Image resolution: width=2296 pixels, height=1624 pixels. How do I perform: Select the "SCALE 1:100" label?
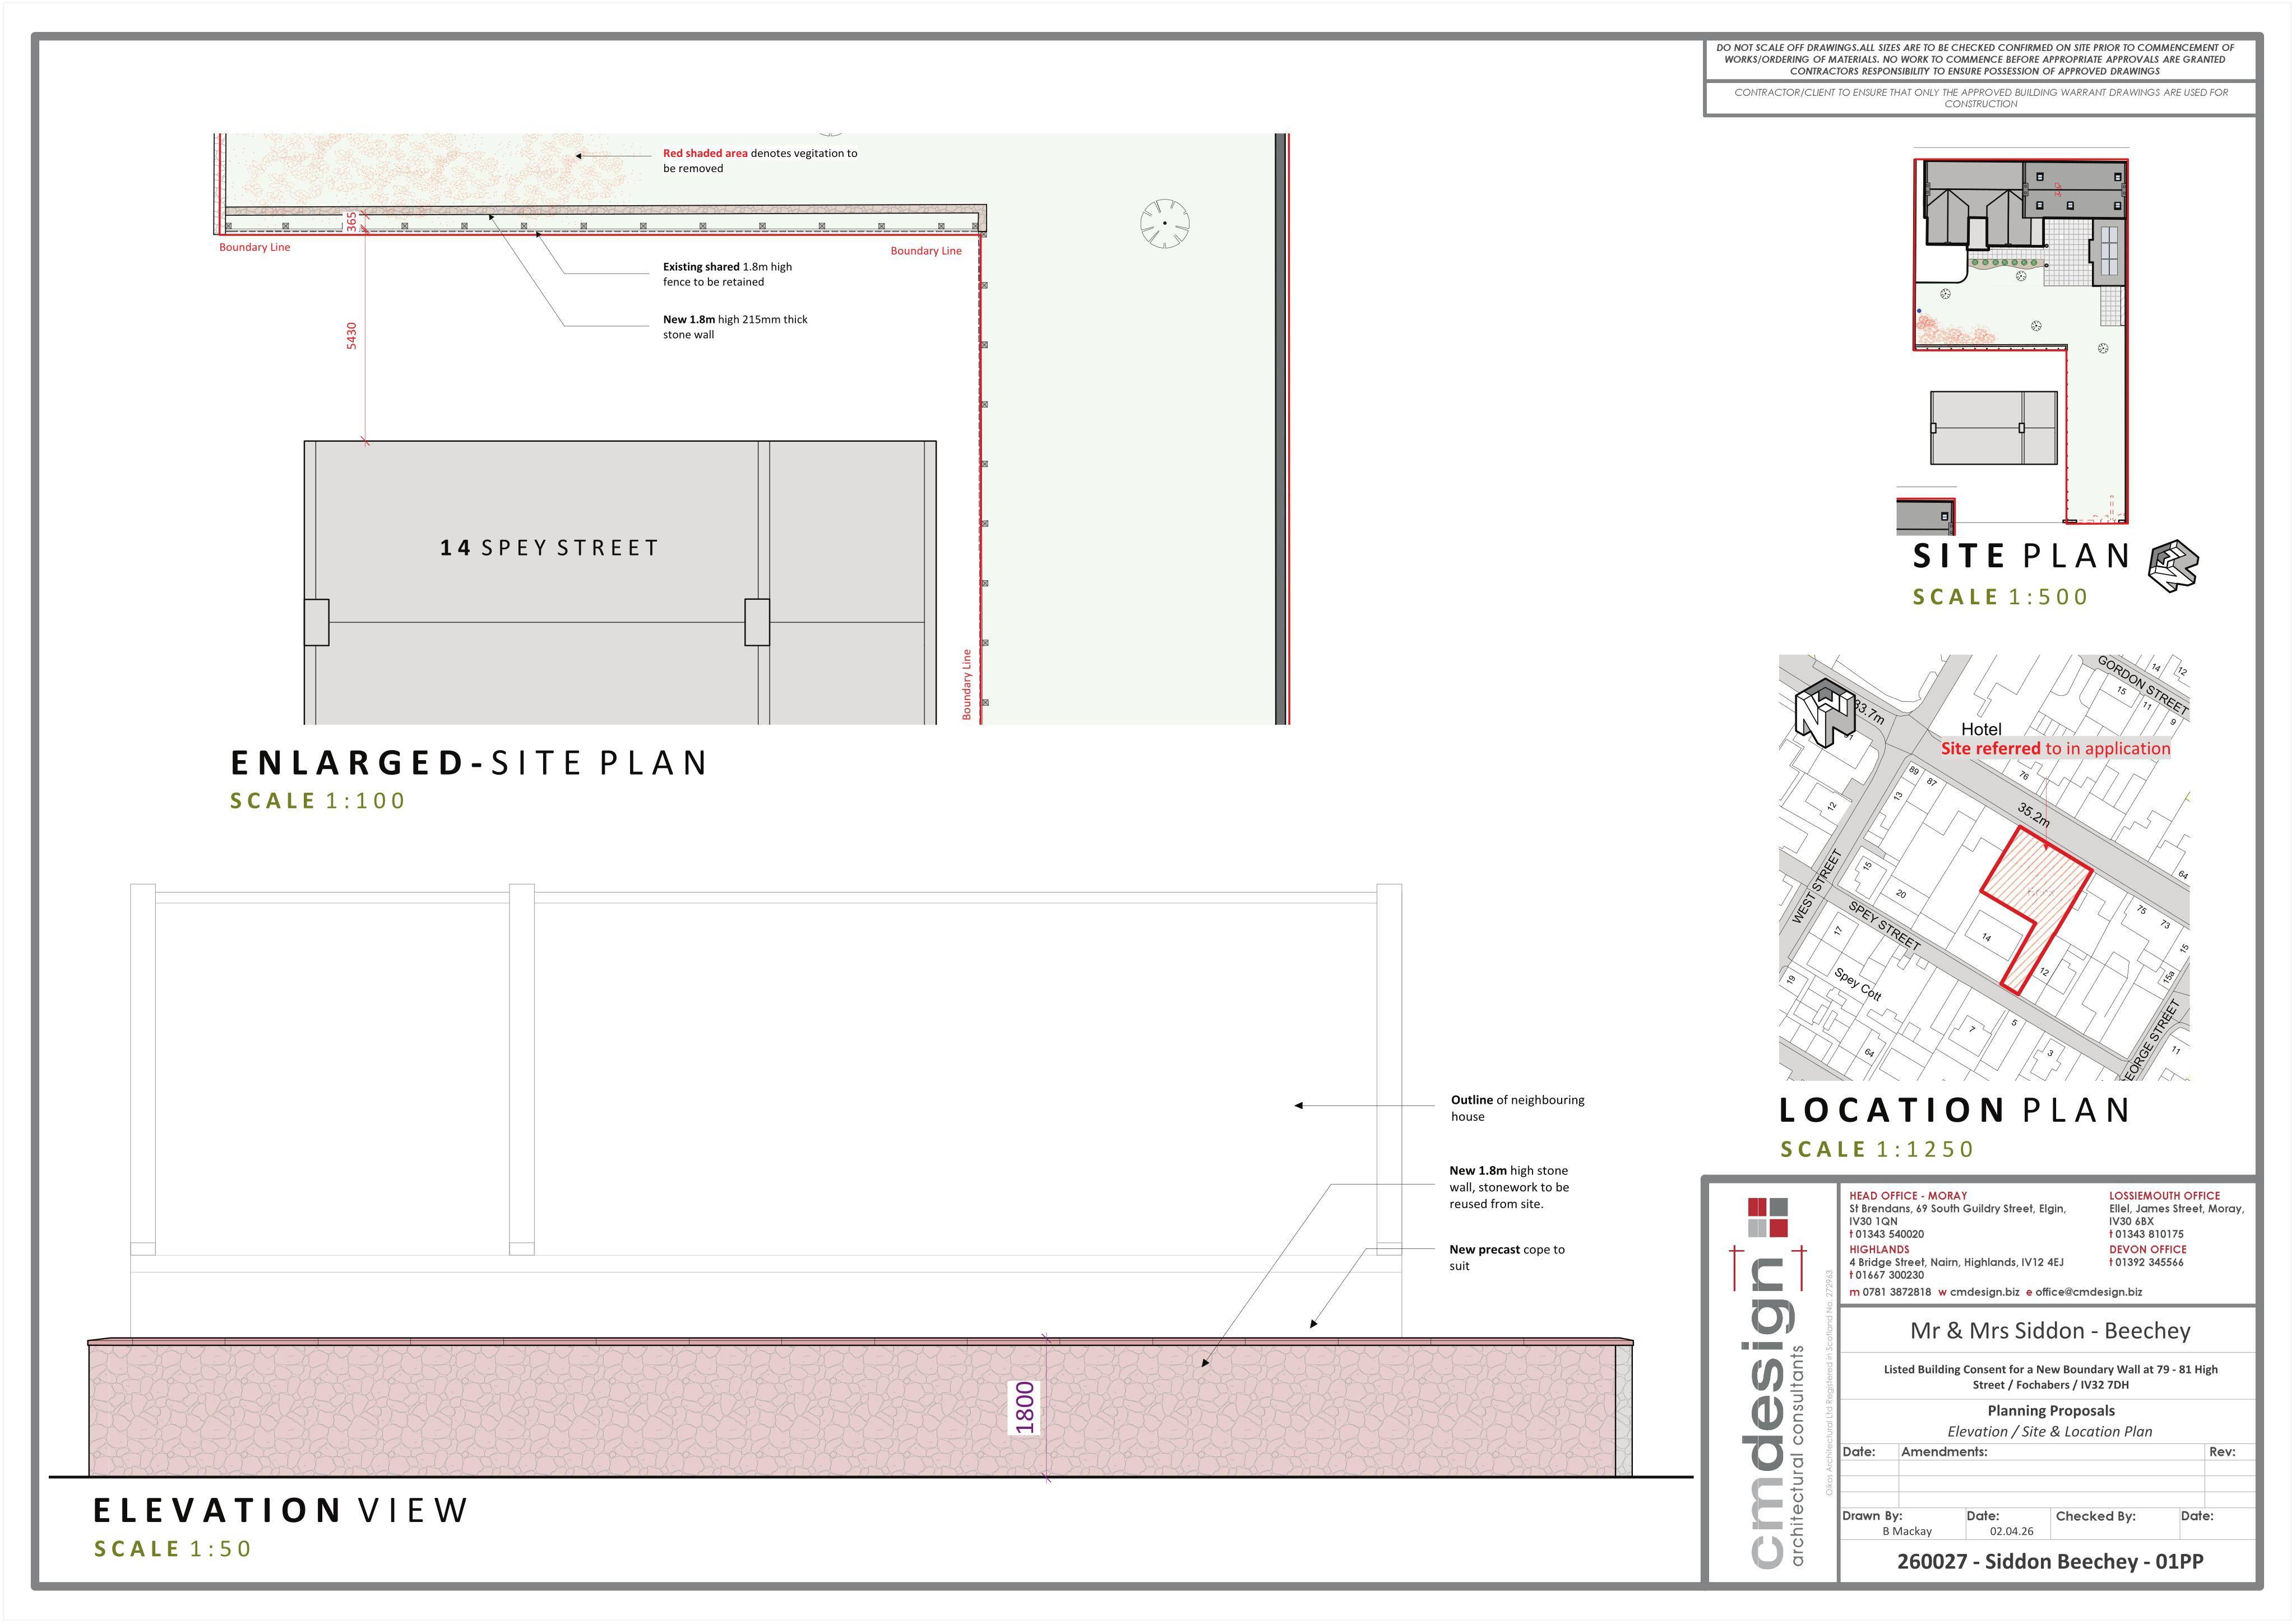pyautogui.click(x=317, y=801)
